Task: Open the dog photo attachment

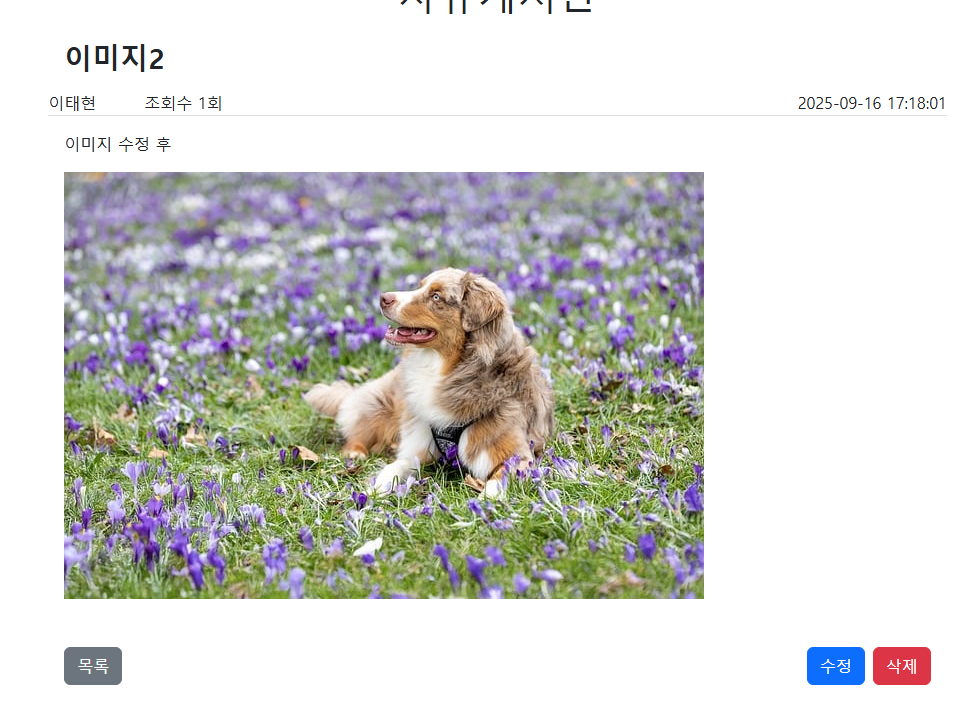Action: click(384, 385)
